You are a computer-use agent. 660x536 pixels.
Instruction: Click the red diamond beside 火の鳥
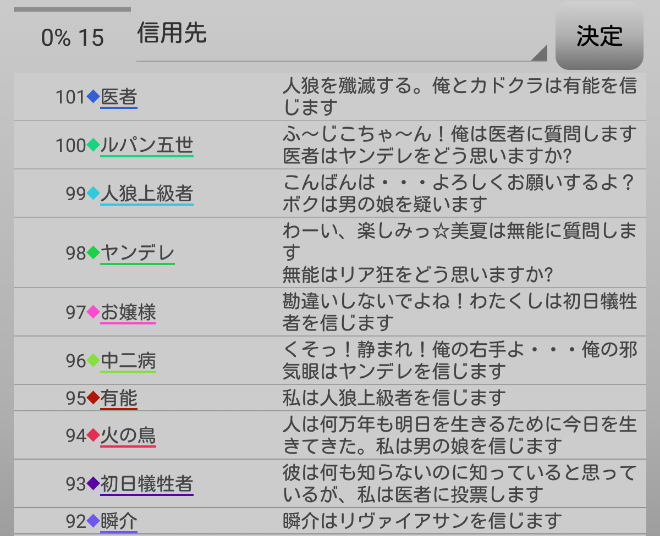pyautogui.click(x=93, y=435)
